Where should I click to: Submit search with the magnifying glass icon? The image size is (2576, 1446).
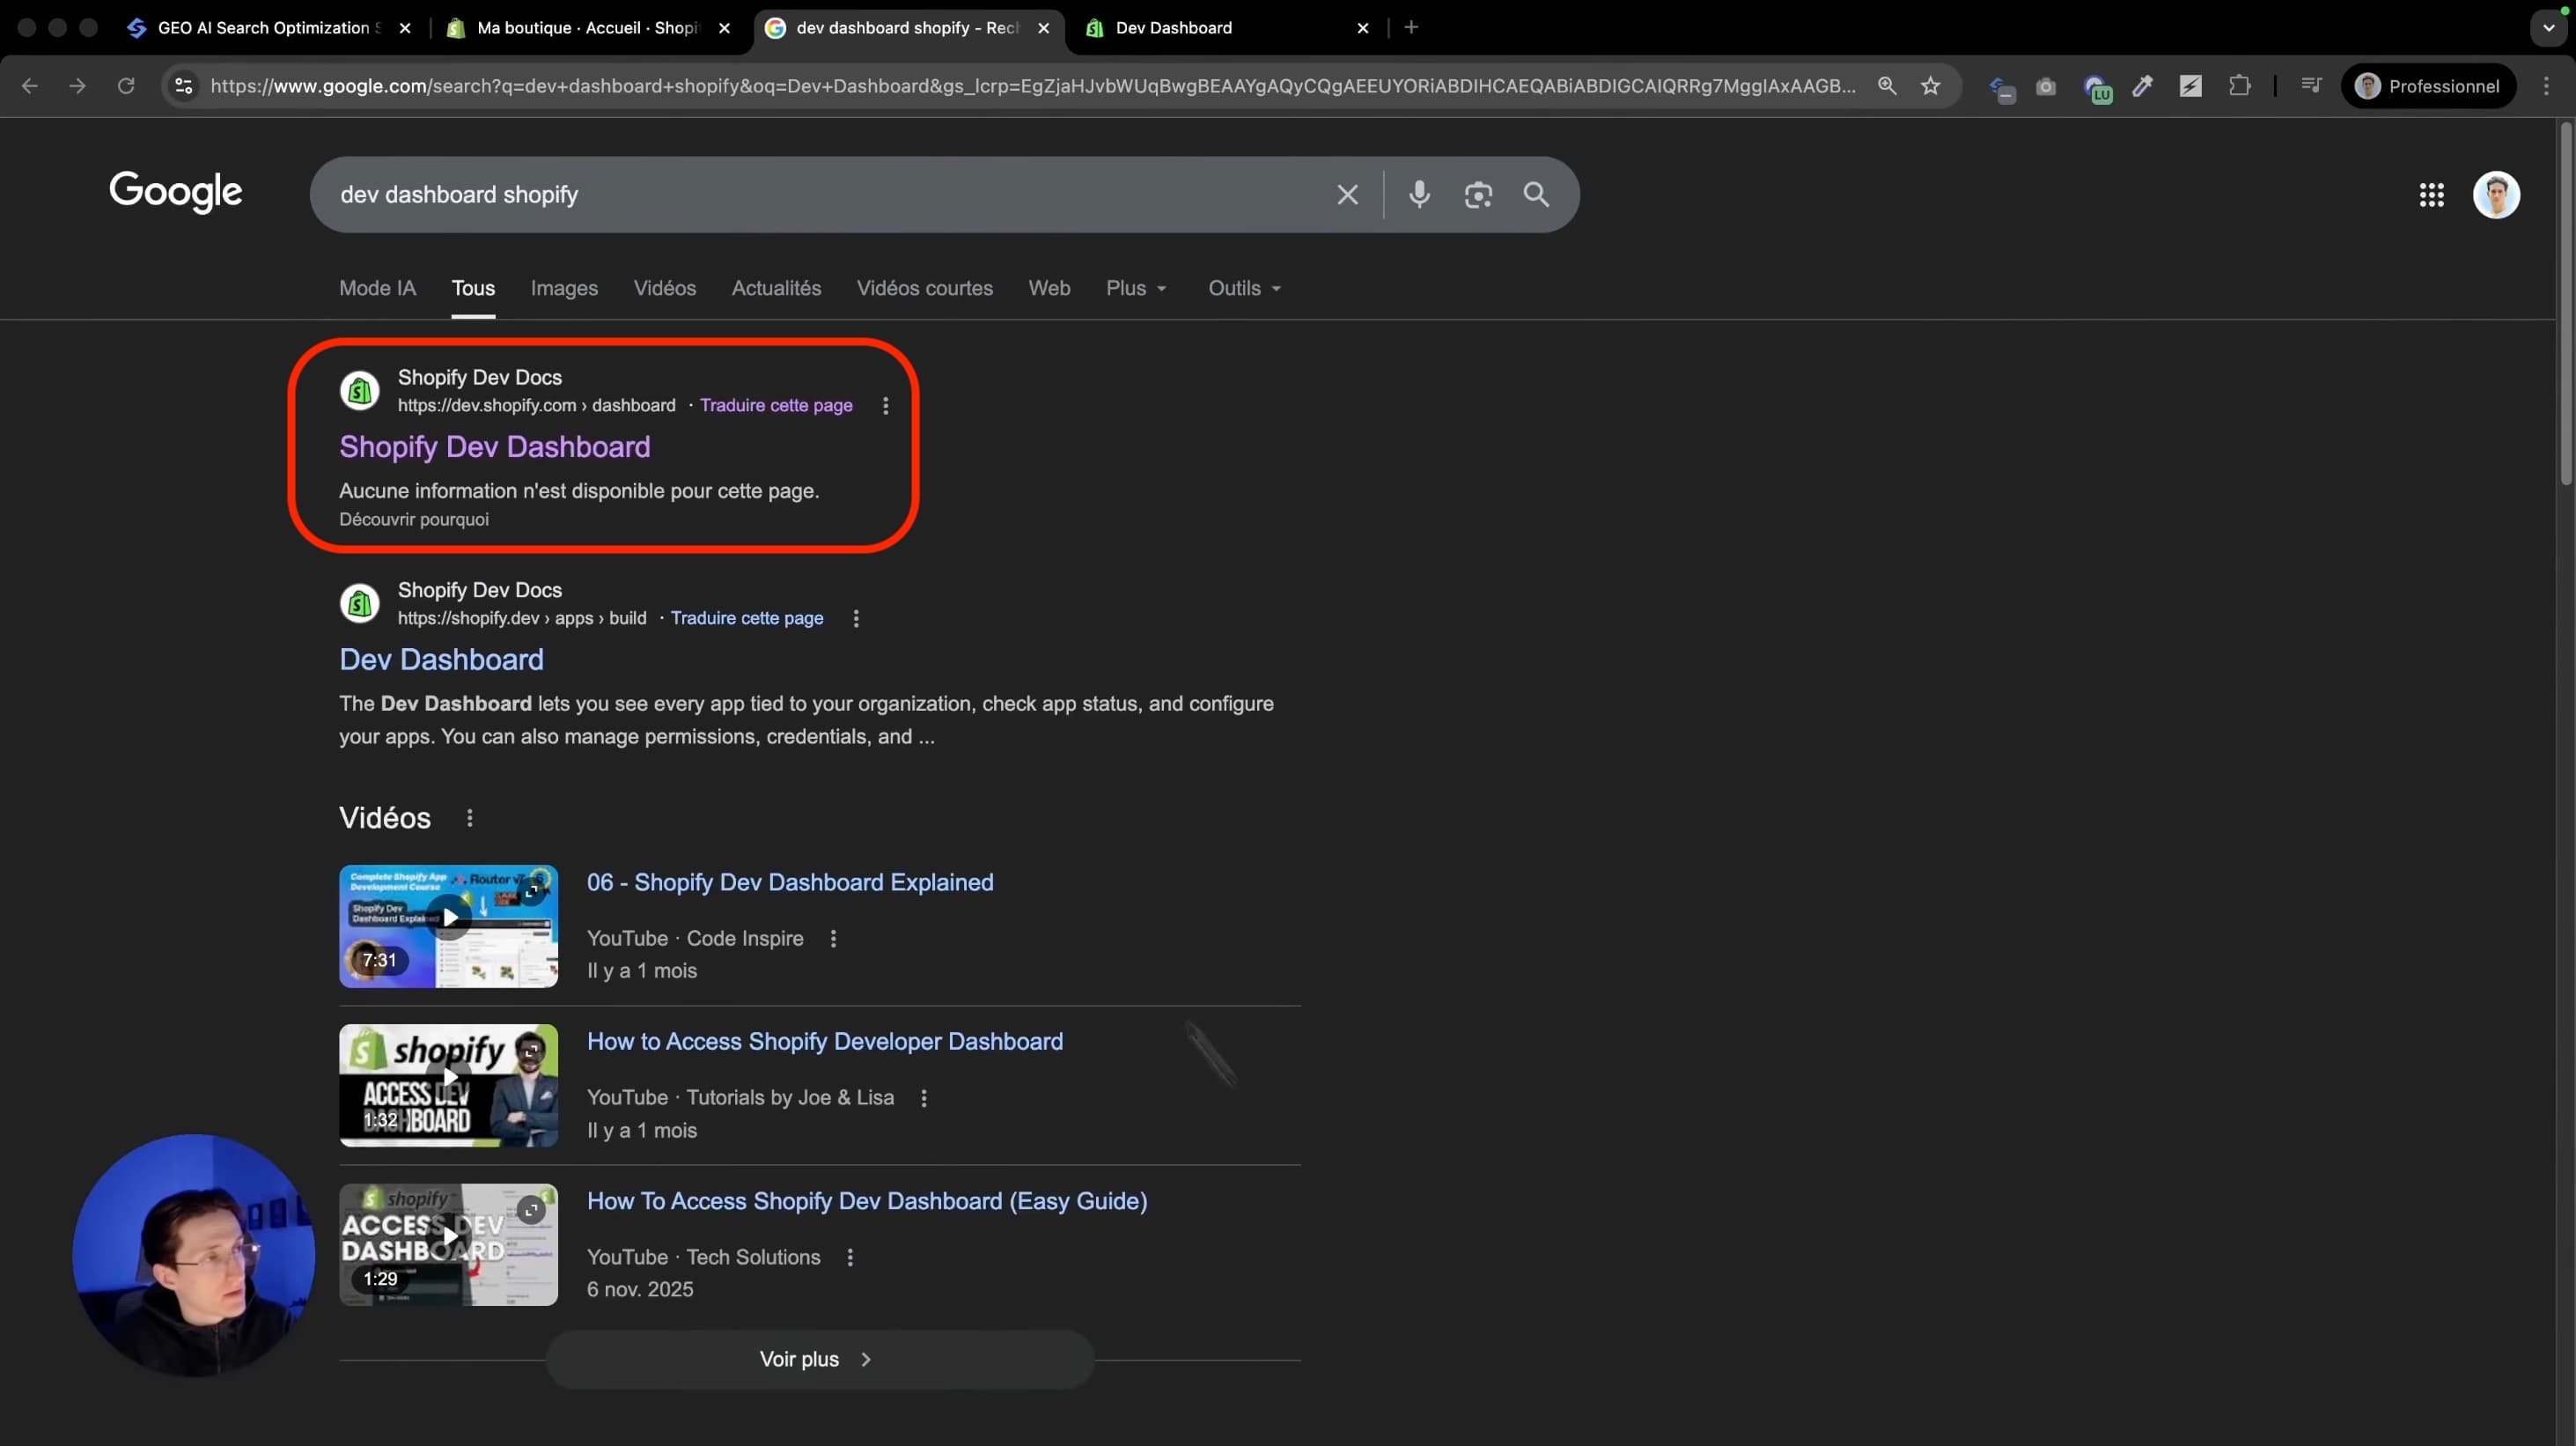pyautogui.click(x=1536, y=195)
